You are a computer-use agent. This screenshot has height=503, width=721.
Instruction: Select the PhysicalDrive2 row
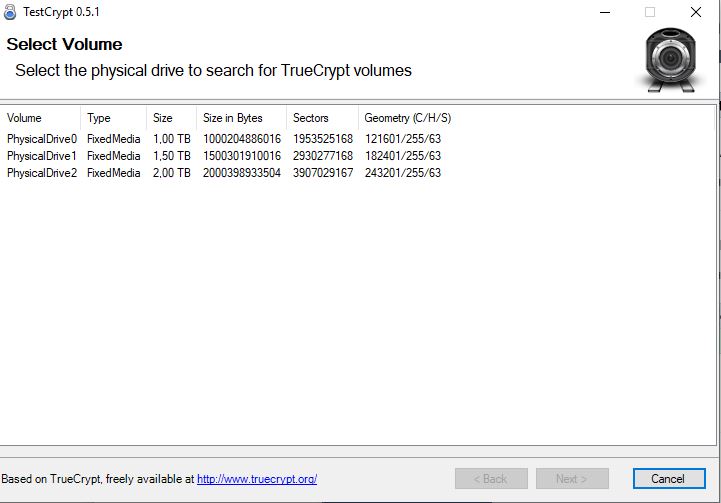224,173
